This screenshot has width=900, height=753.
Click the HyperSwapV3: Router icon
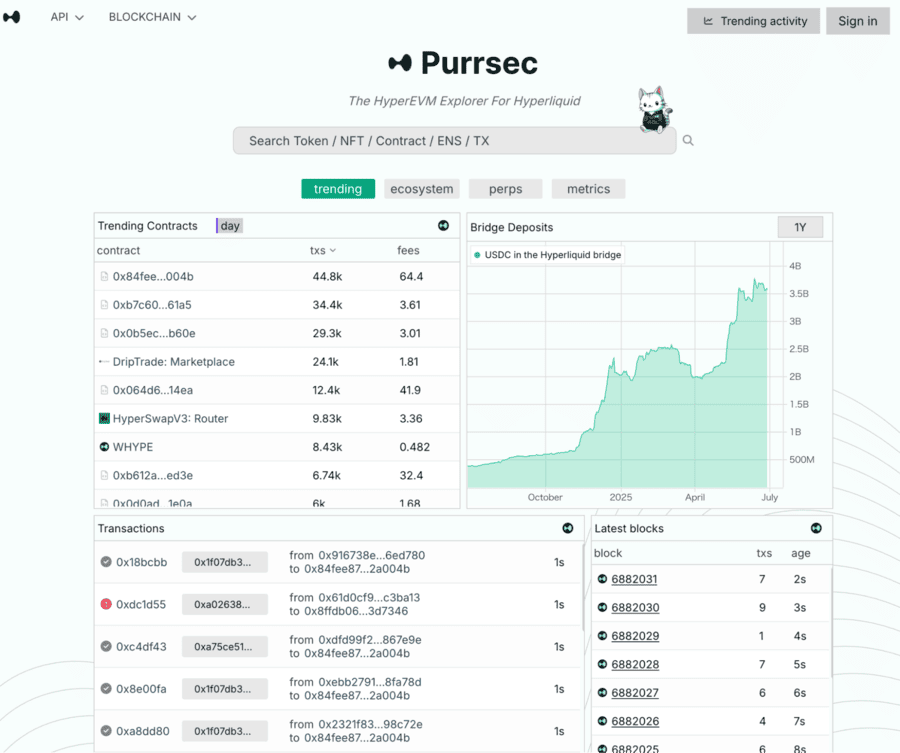click(x=104, y=418)
